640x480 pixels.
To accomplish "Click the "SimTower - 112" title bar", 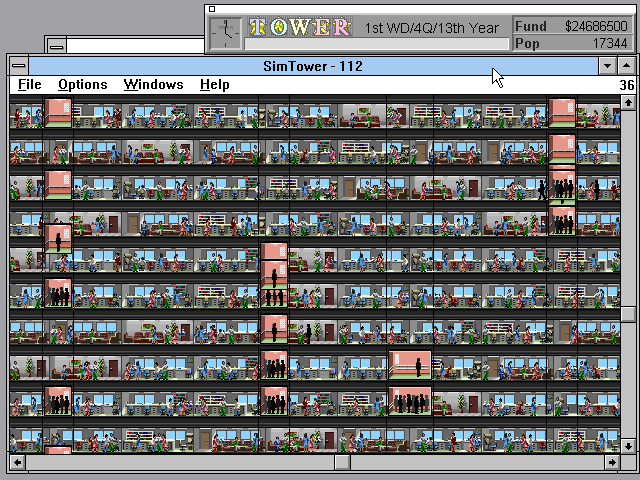I will pyautogui.click(x=313, y=66).
